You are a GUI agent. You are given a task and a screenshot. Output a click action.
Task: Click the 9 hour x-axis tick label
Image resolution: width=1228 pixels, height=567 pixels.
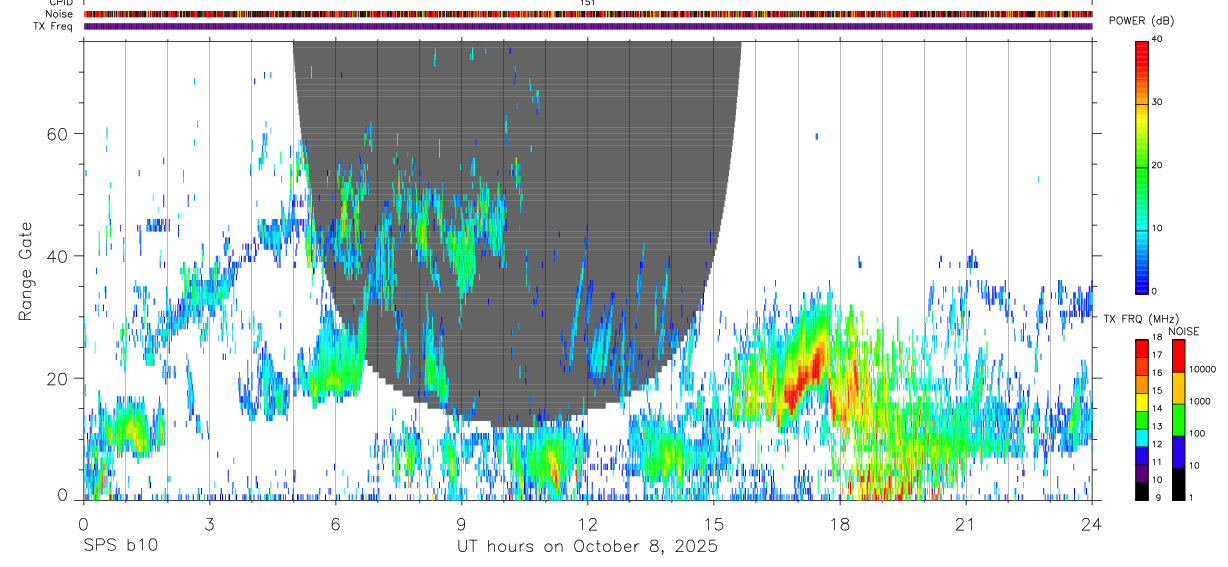[x=461, y=523]
